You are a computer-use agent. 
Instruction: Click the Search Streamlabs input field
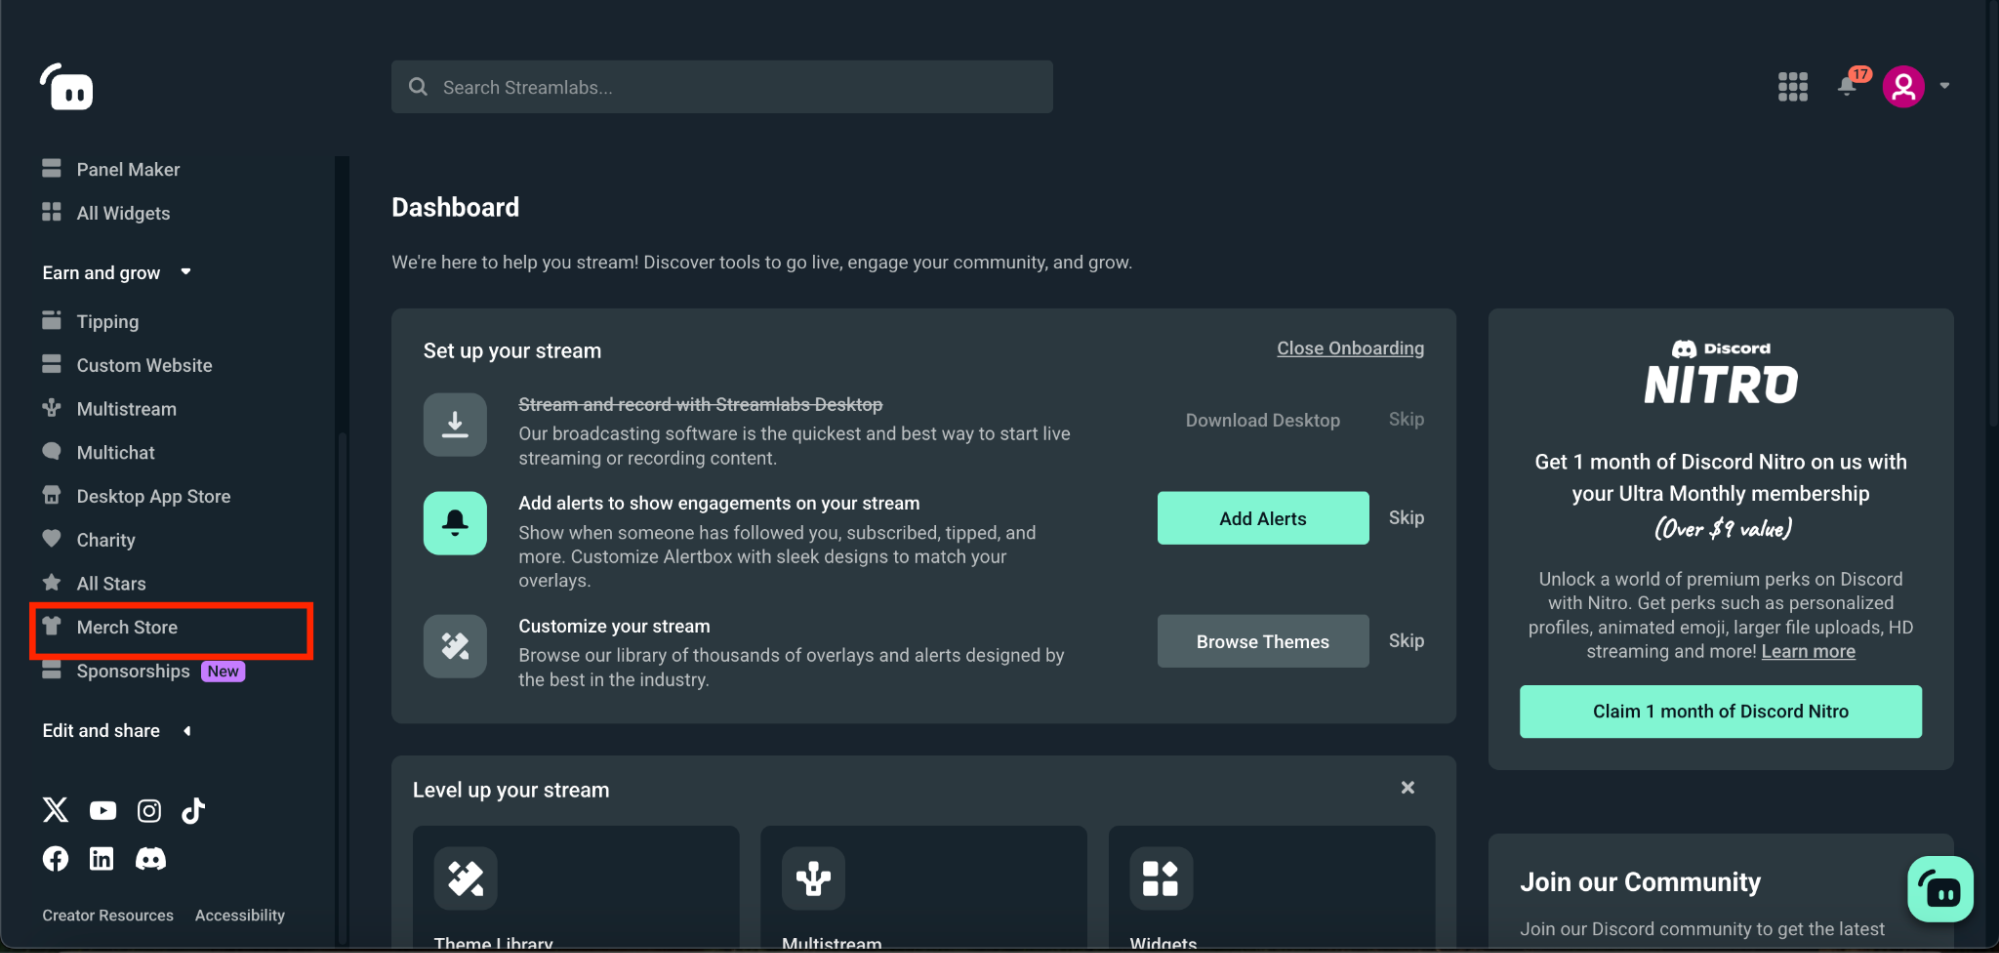(722, 87)
